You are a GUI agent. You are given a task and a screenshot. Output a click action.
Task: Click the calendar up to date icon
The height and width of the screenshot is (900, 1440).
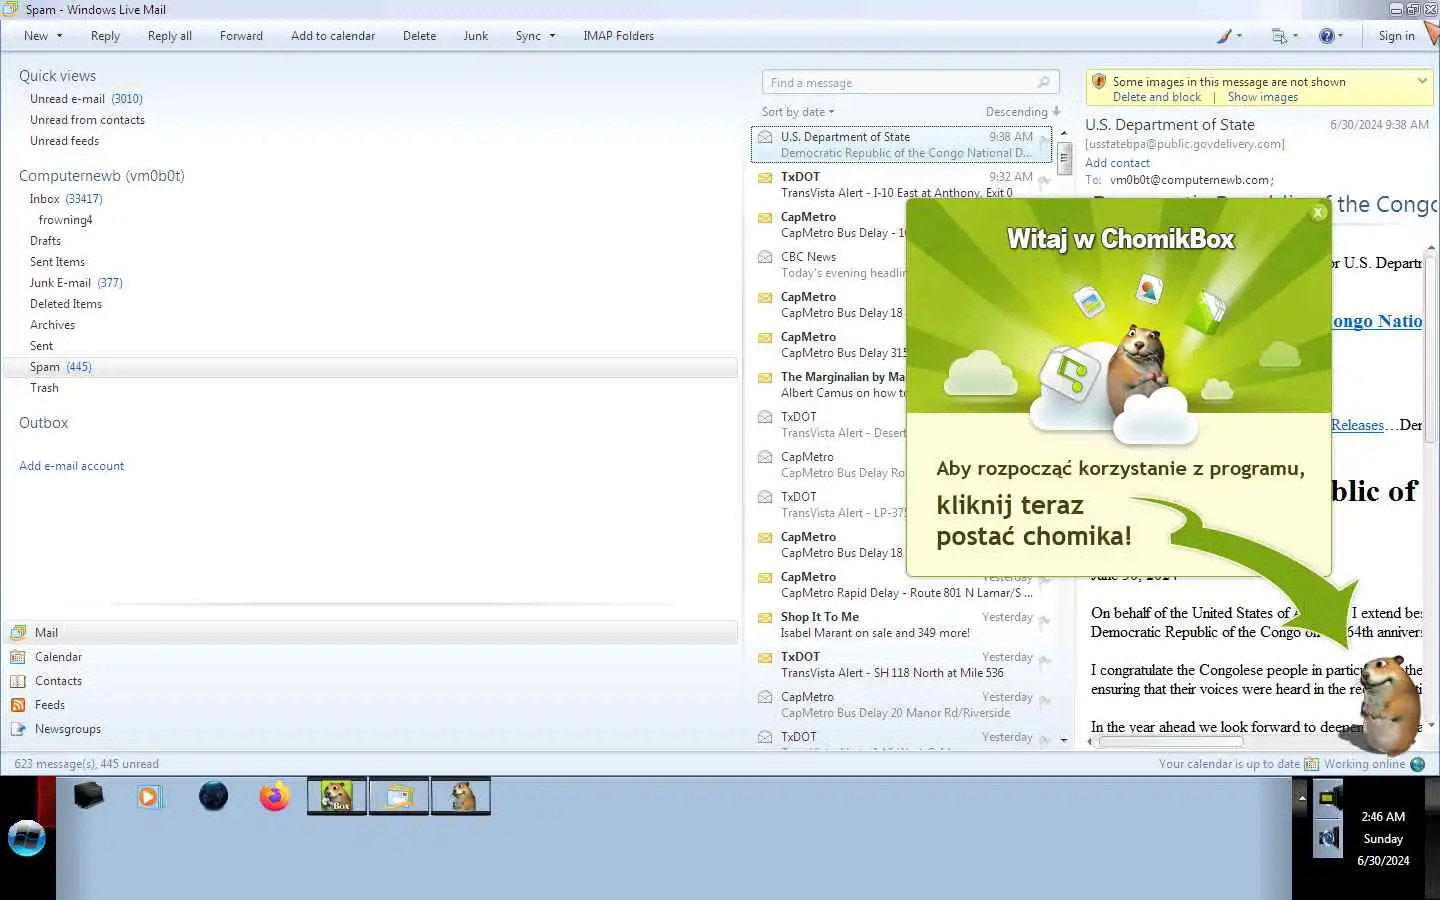(x=1311, y=764)
